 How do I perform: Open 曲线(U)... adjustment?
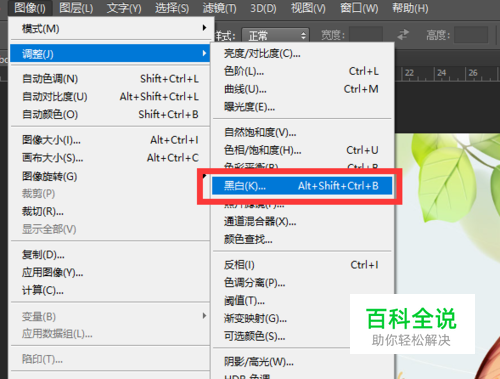pos(302,89)
